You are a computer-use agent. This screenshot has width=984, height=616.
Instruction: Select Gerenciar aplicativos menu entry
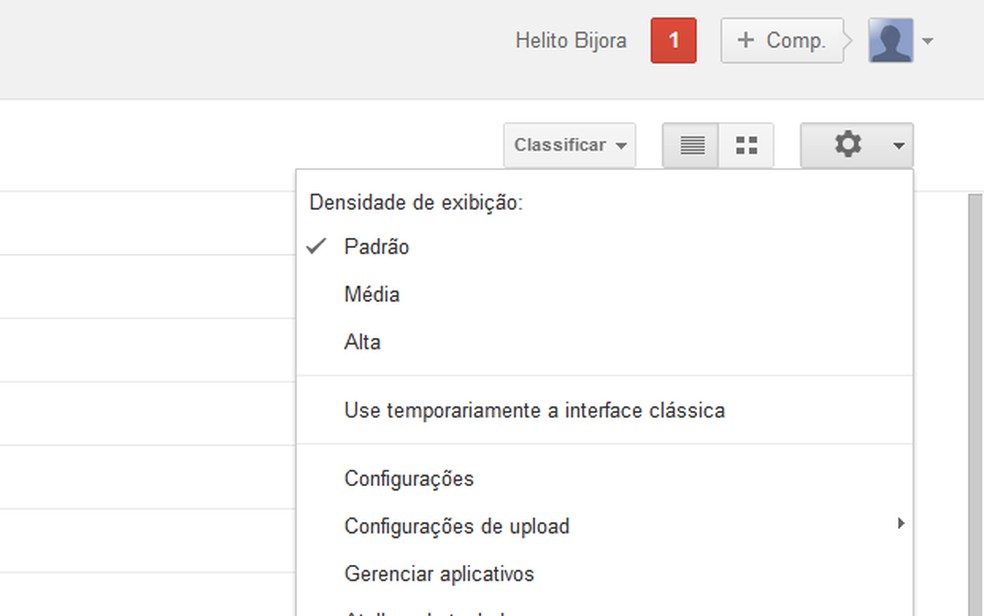pyautogui.click(x=439, y=575)
